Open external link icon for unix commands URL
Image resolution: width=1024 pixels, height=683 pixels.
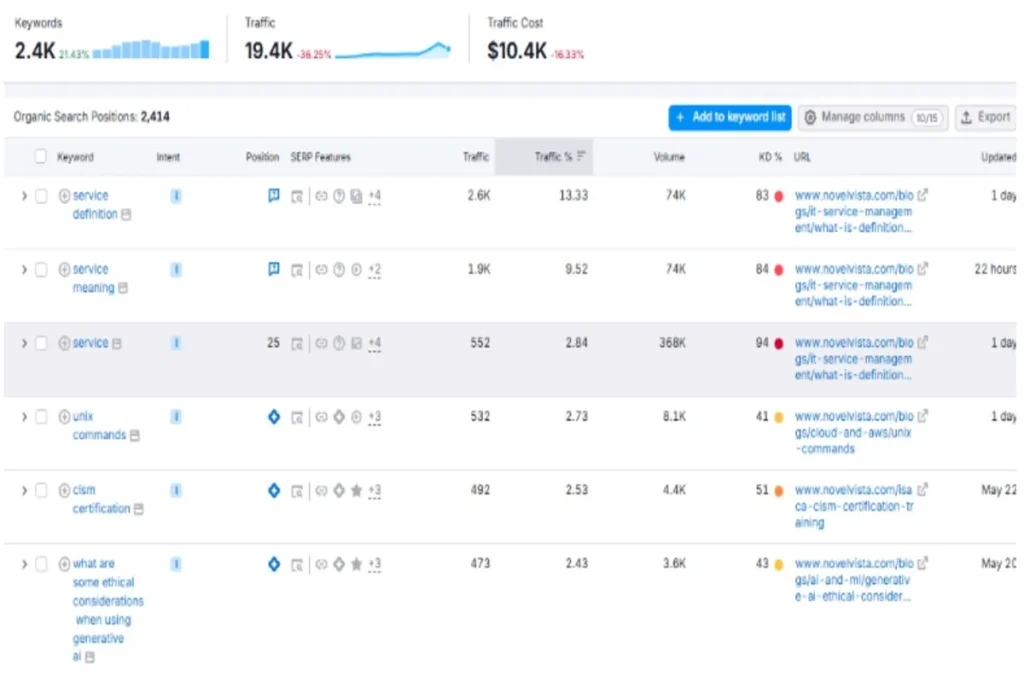coord(922,416)
